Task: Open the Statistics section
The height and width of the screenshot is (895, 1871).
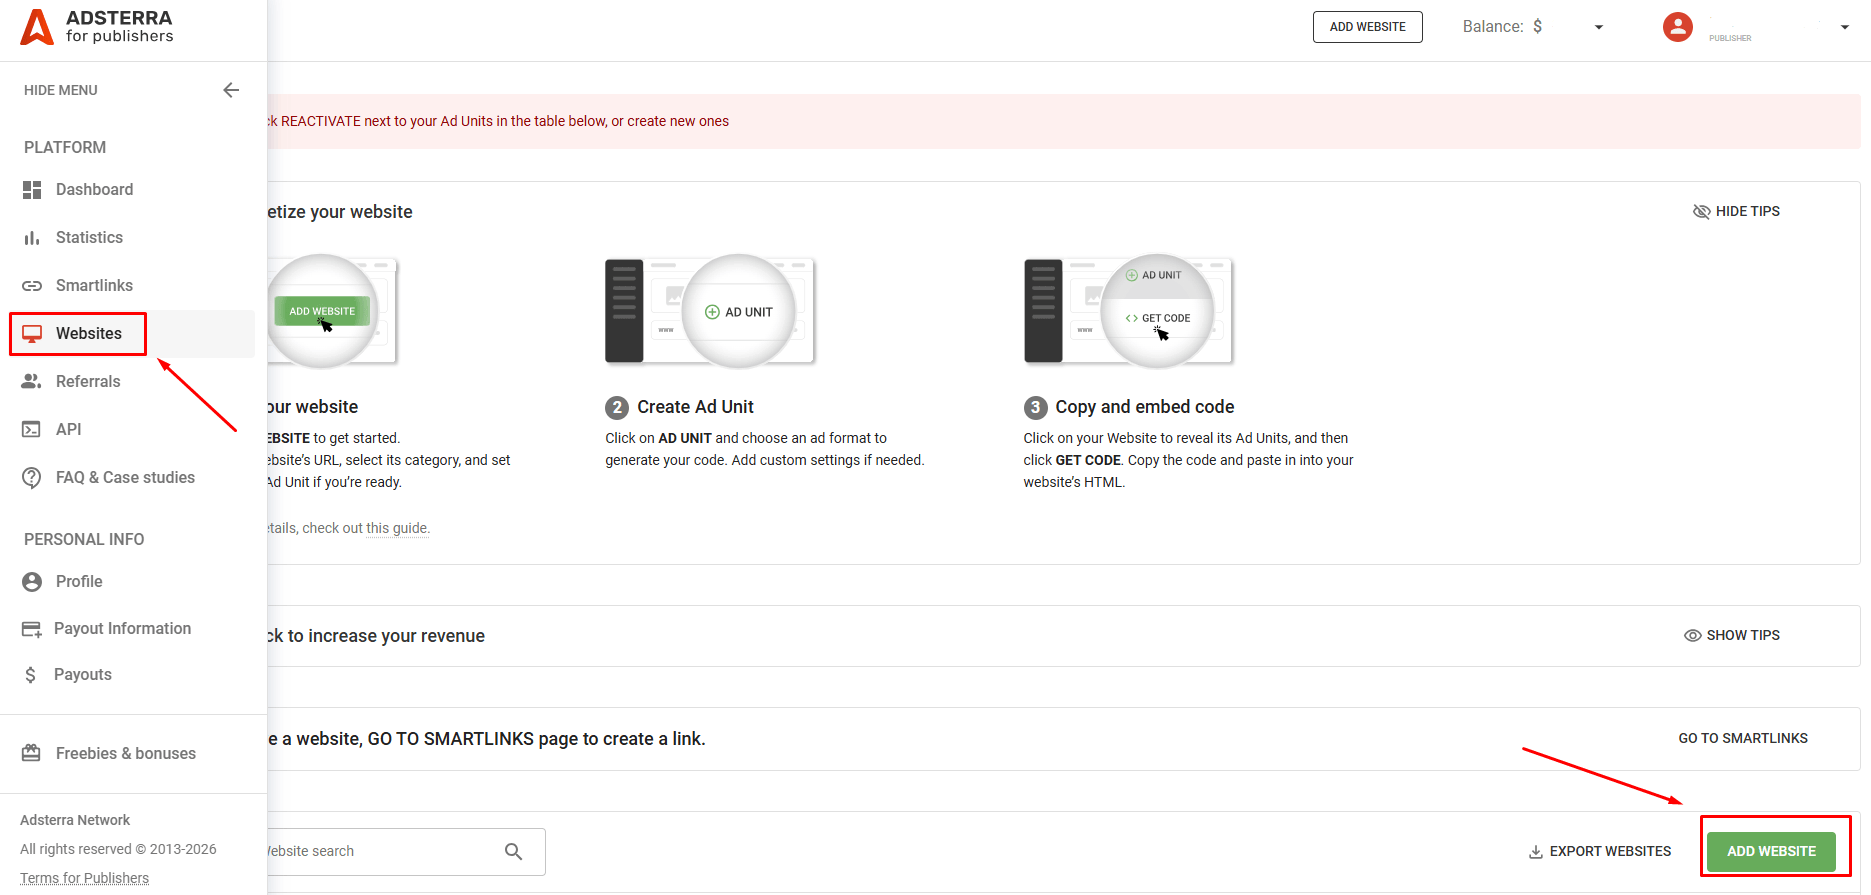Action: [x=89, y=238]
